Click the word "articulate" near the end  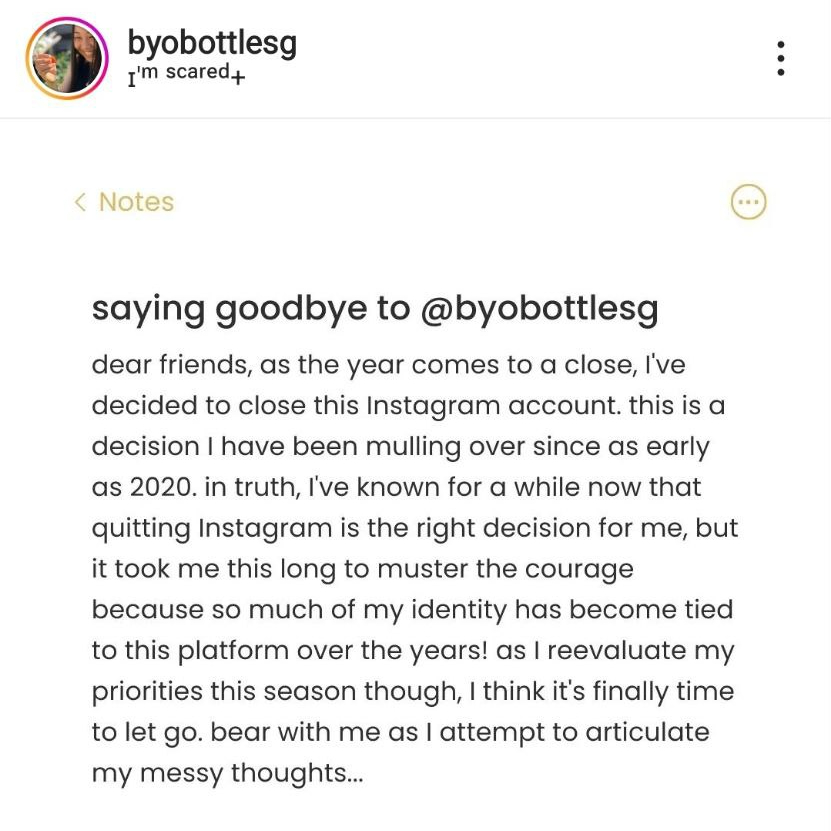coord(646,732)
